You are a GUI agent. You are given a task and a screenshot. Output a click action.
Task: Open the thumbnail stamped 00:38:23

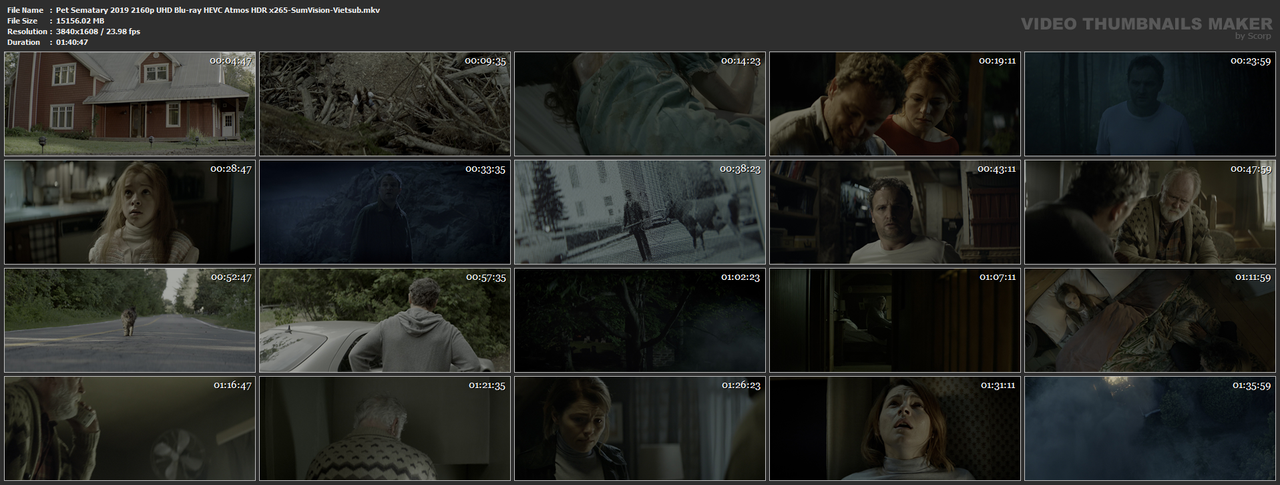640,212
